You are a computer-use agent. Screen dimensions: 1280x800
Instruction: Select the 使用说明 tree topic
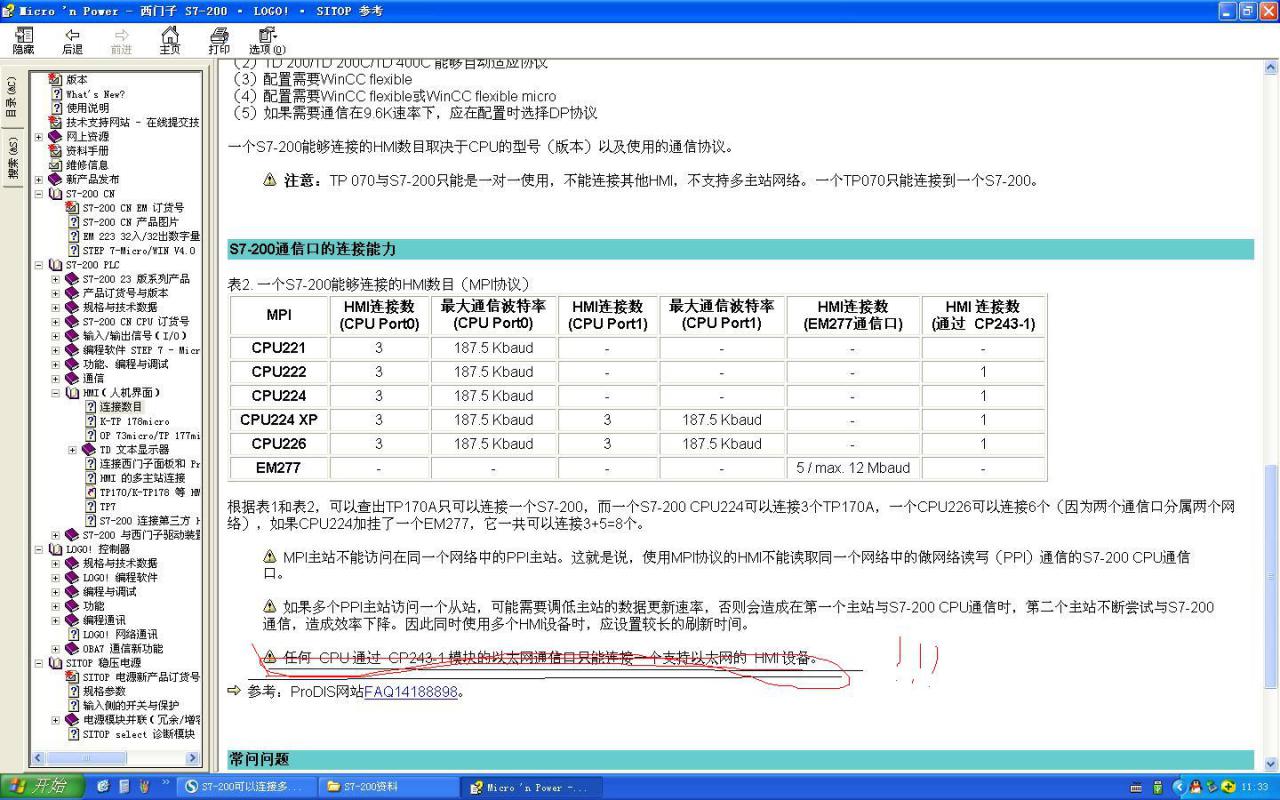tap(88, 108)
